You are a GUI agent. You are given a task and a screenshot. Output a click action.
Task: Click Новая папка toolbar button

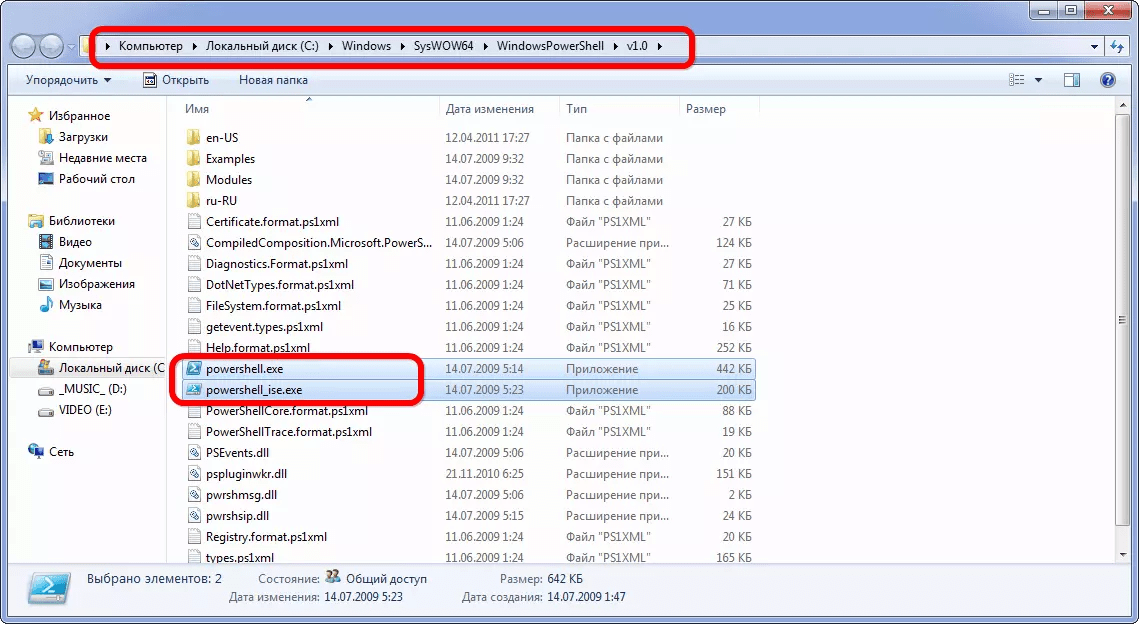pyautogui.click(x=273, y=80)
